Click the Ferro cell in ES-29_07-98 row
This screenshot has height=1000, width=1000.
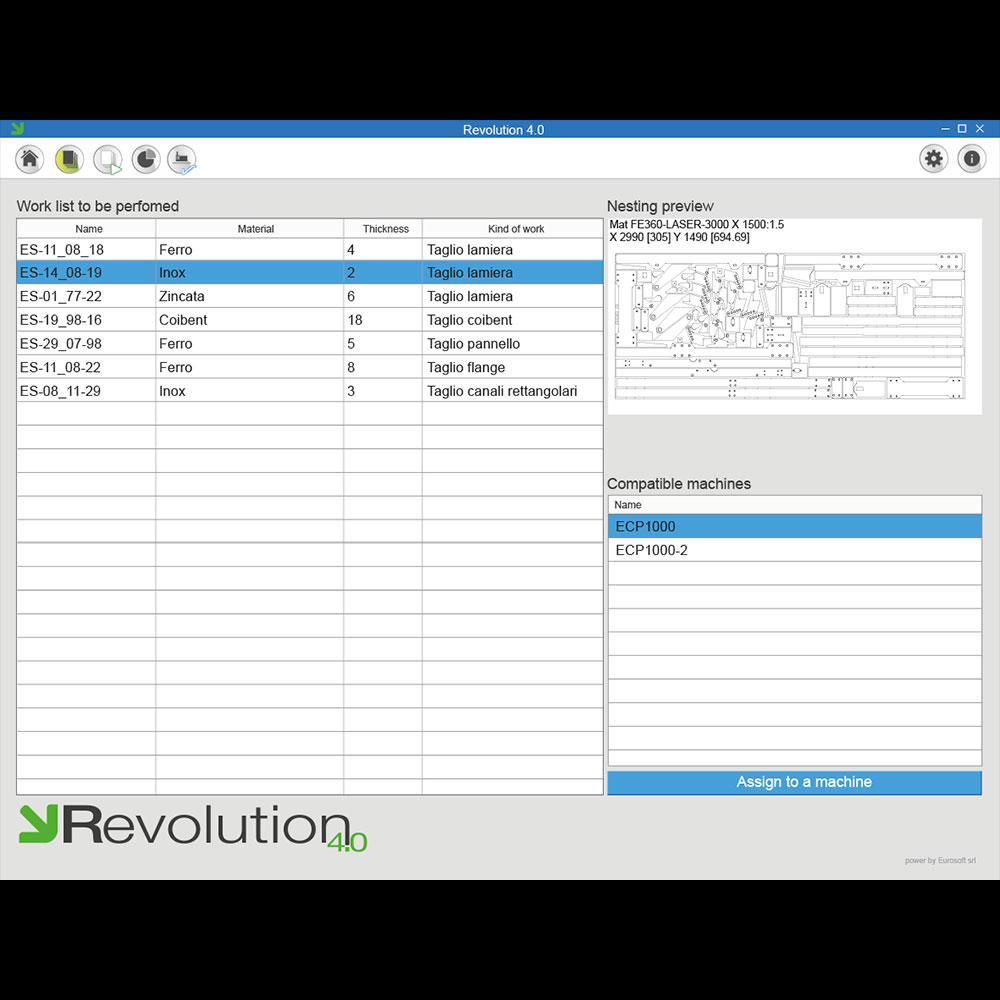coord(249,343)
